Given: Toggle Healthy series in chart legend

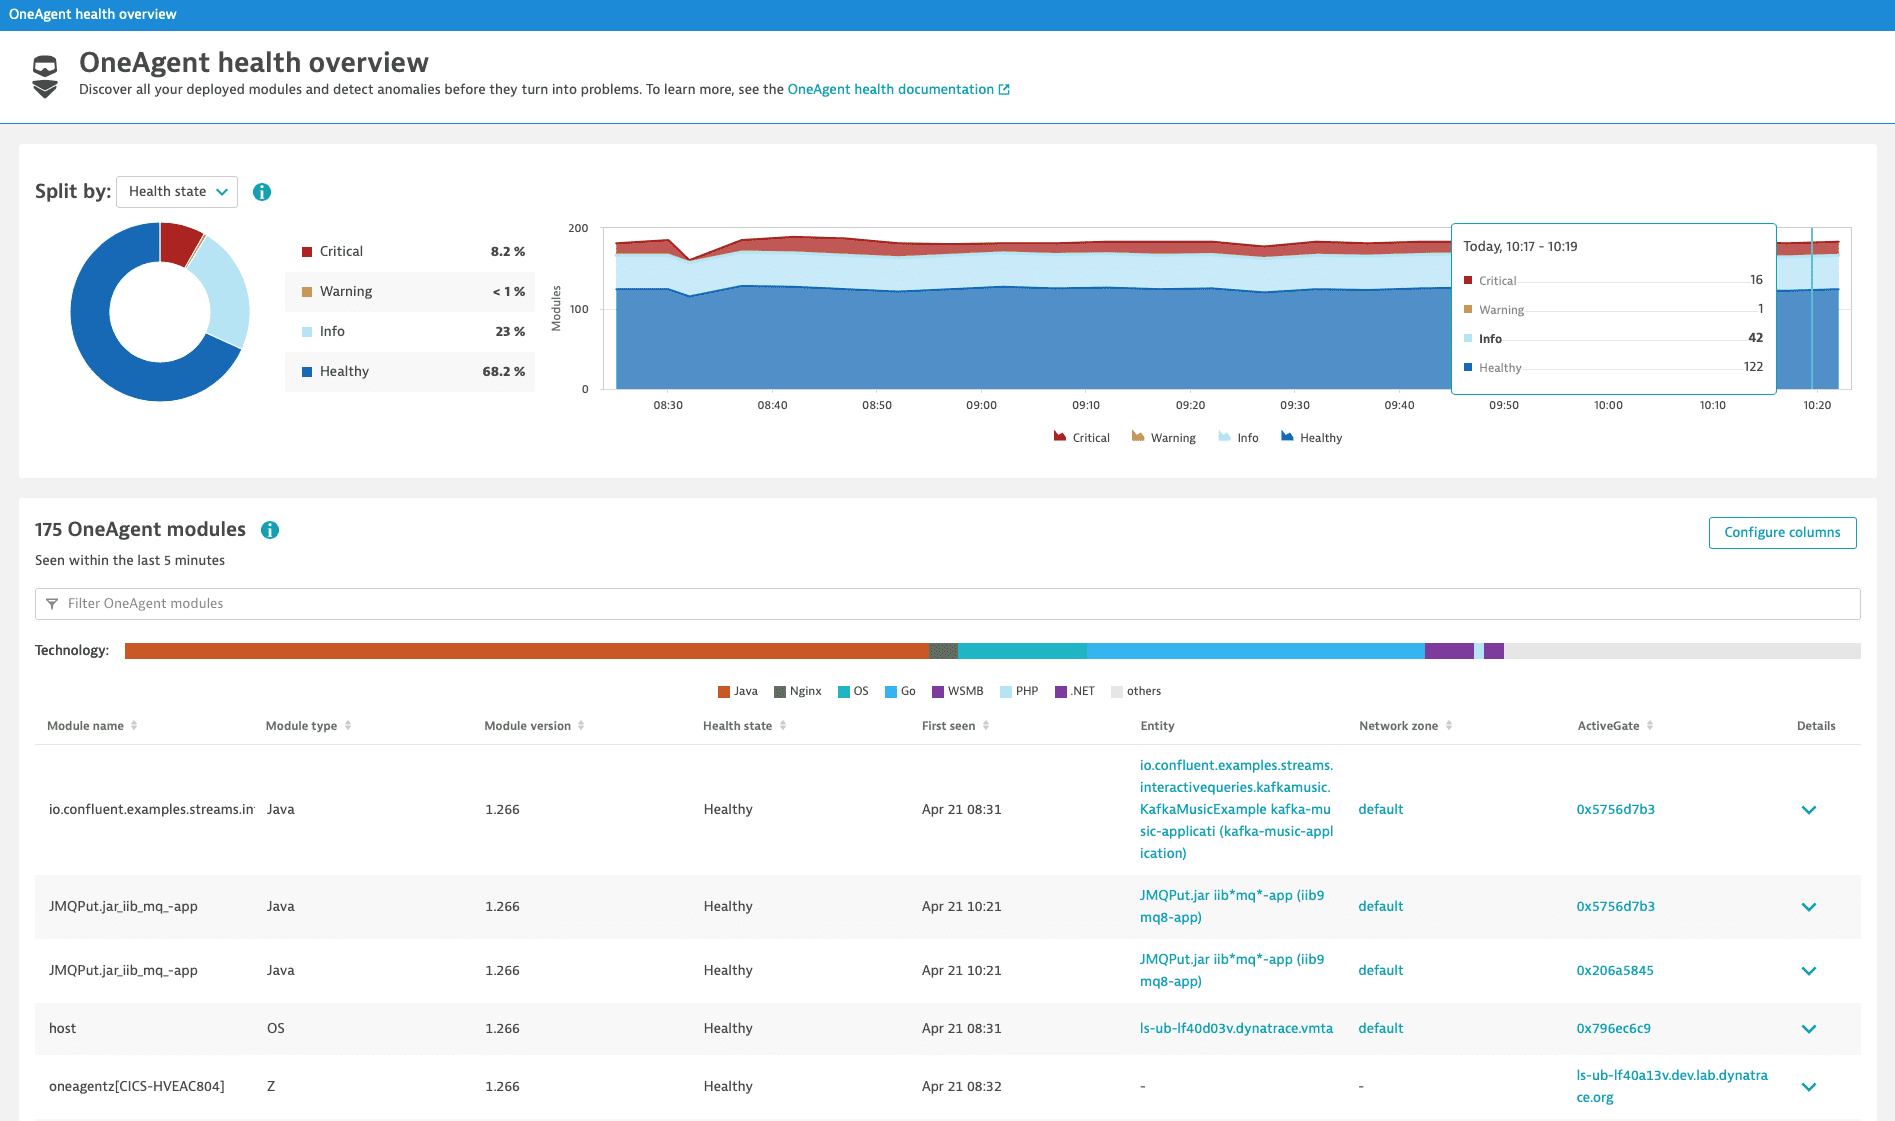Looking at the screenshot, I should point(1311,438).
